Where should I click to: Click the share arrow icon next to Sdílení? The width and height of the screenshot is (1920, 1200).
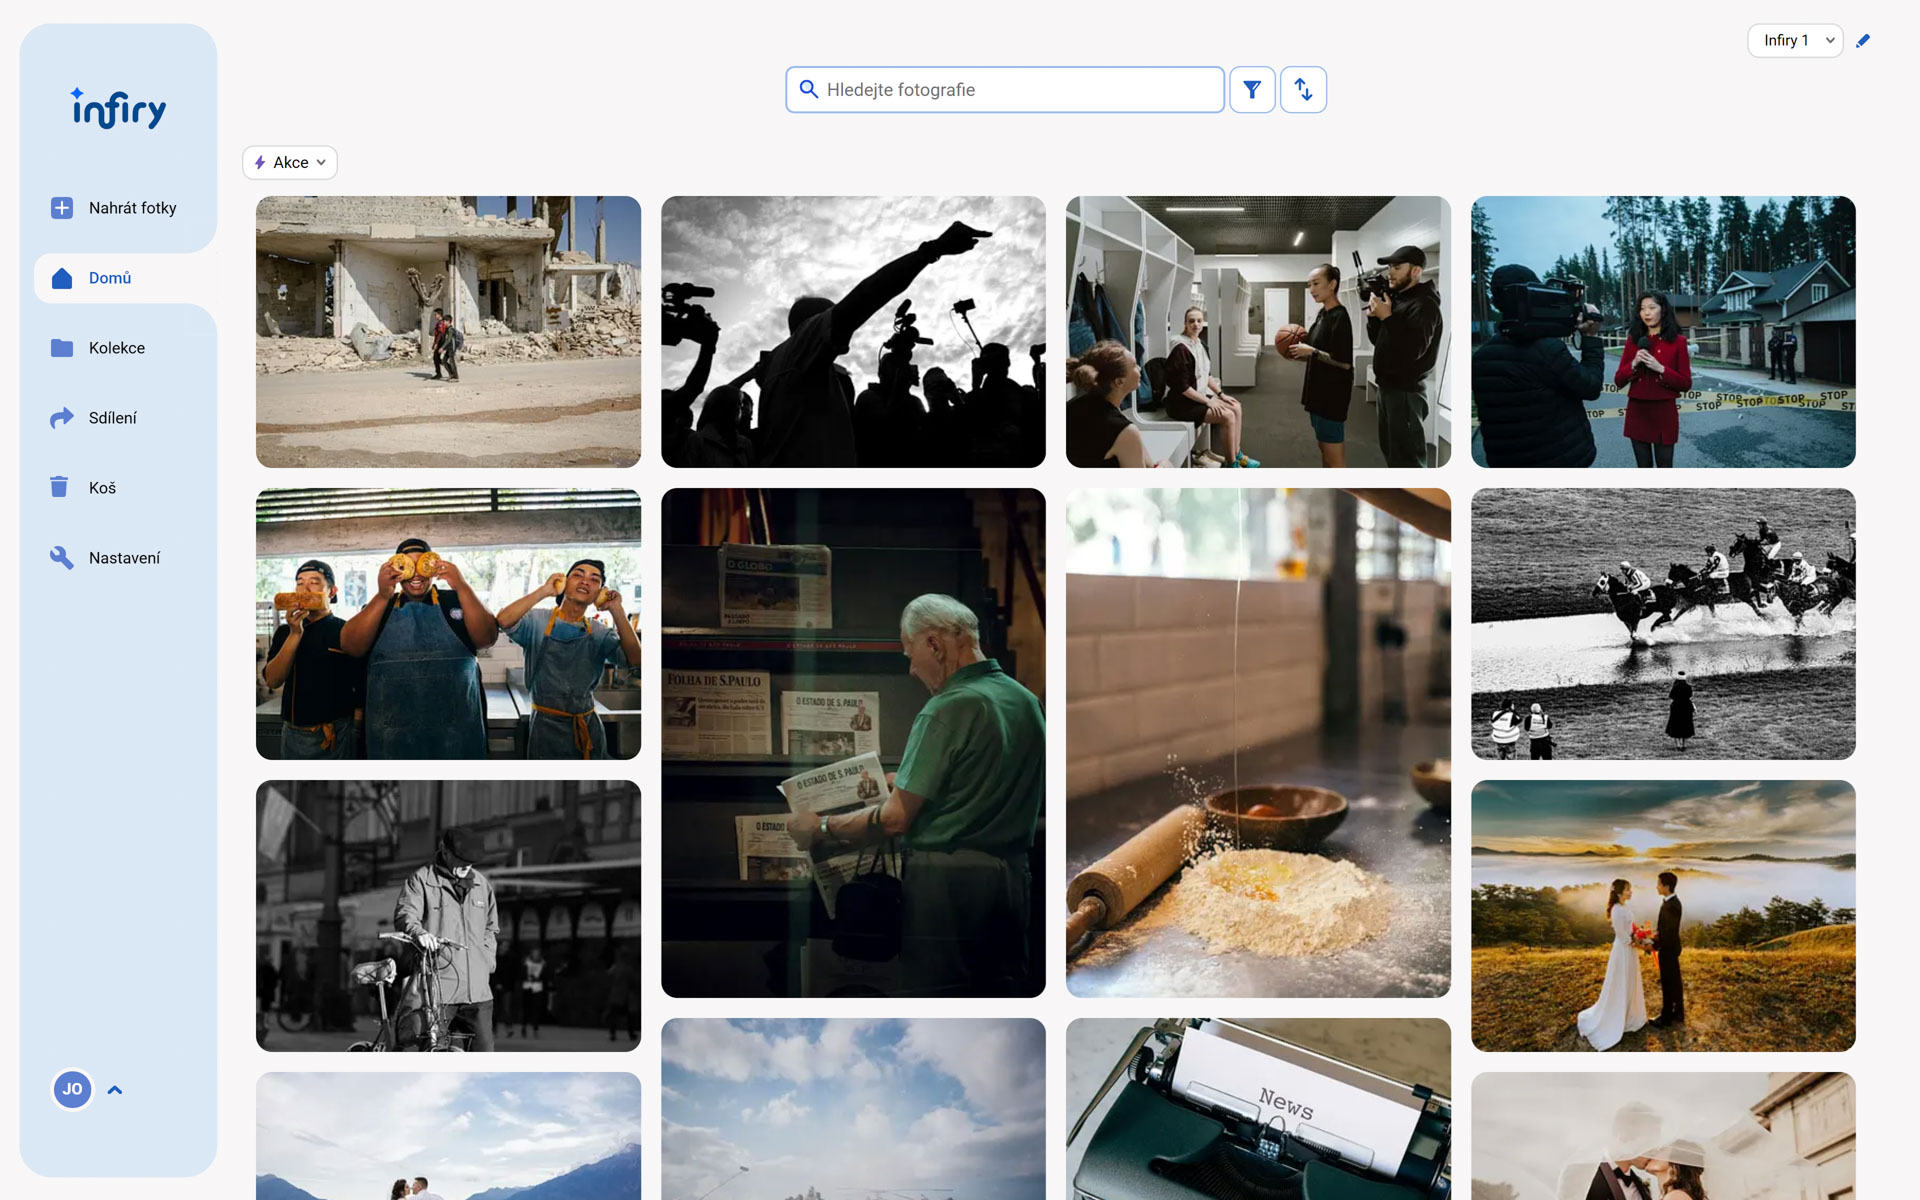pos(62,418)
